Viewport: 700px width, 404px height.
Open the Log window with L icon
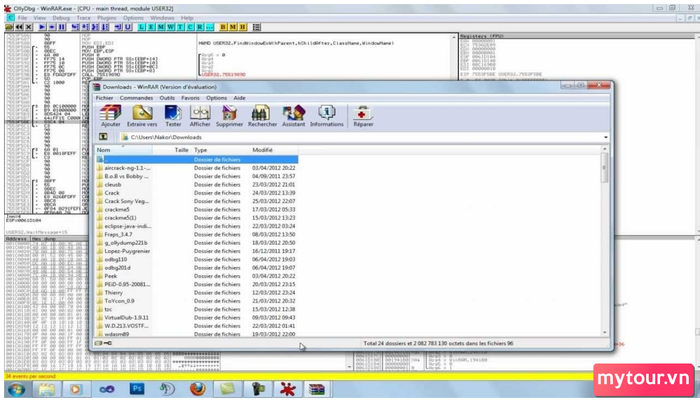tap(141, 27)
